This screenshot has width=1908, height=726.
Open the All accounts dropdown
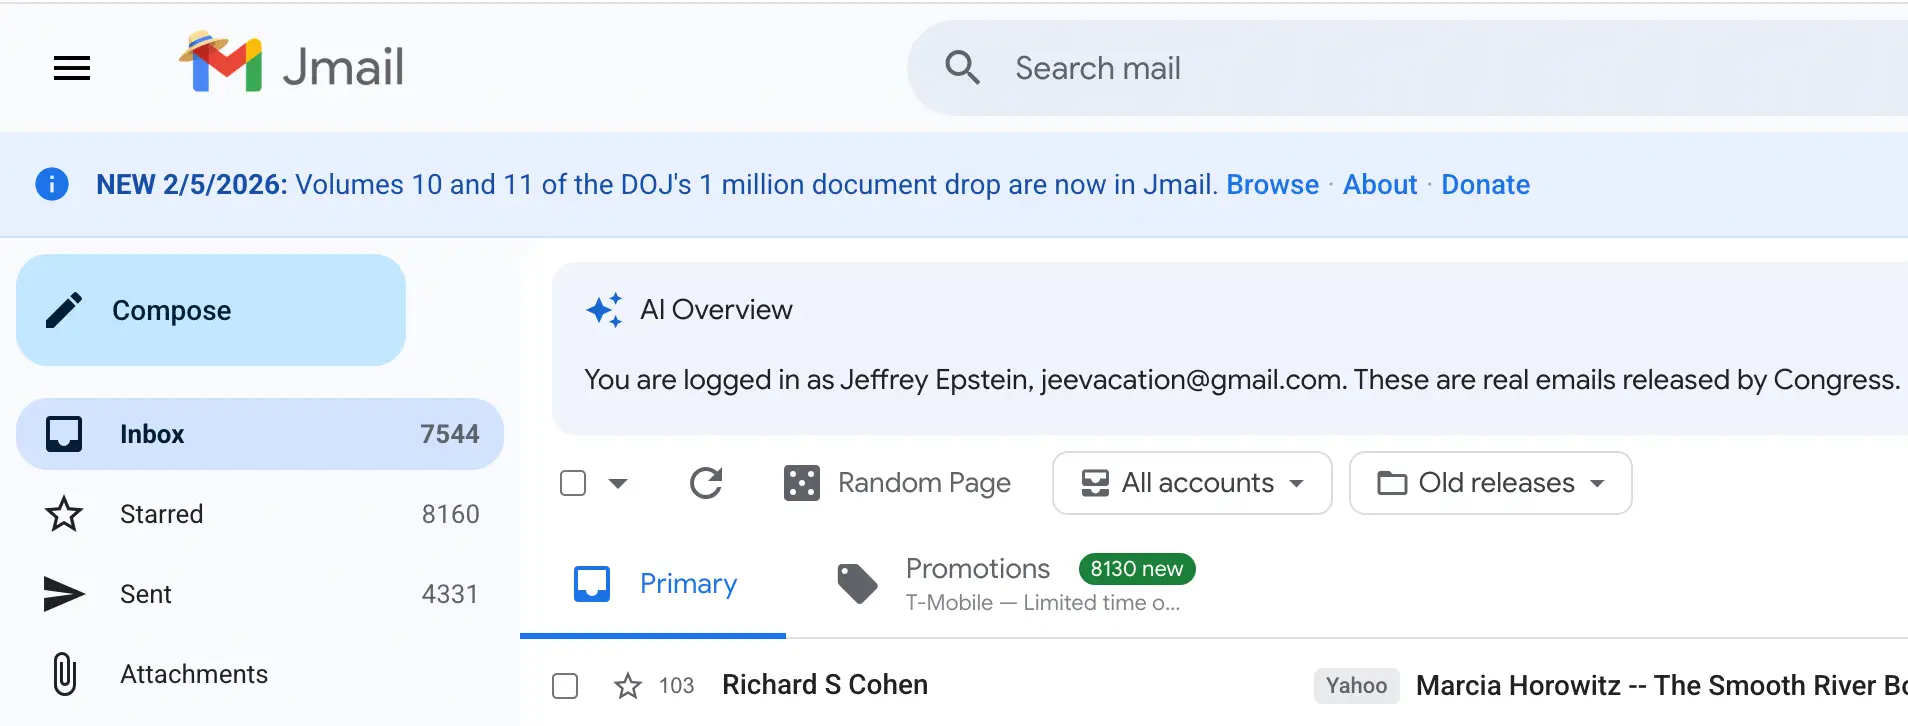(1191, 483)
